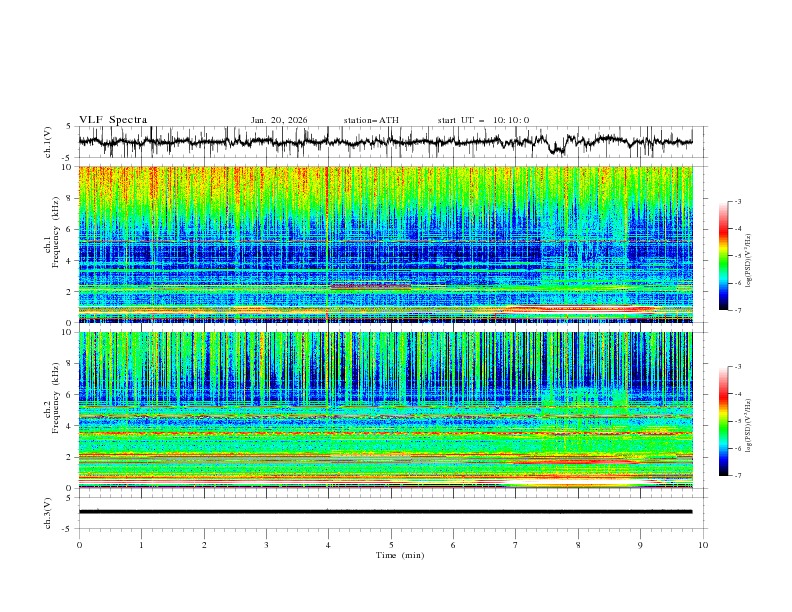792x612 pixels.
Task: Click the 'VLF Spectra' plot title
Action: (113, 120)
